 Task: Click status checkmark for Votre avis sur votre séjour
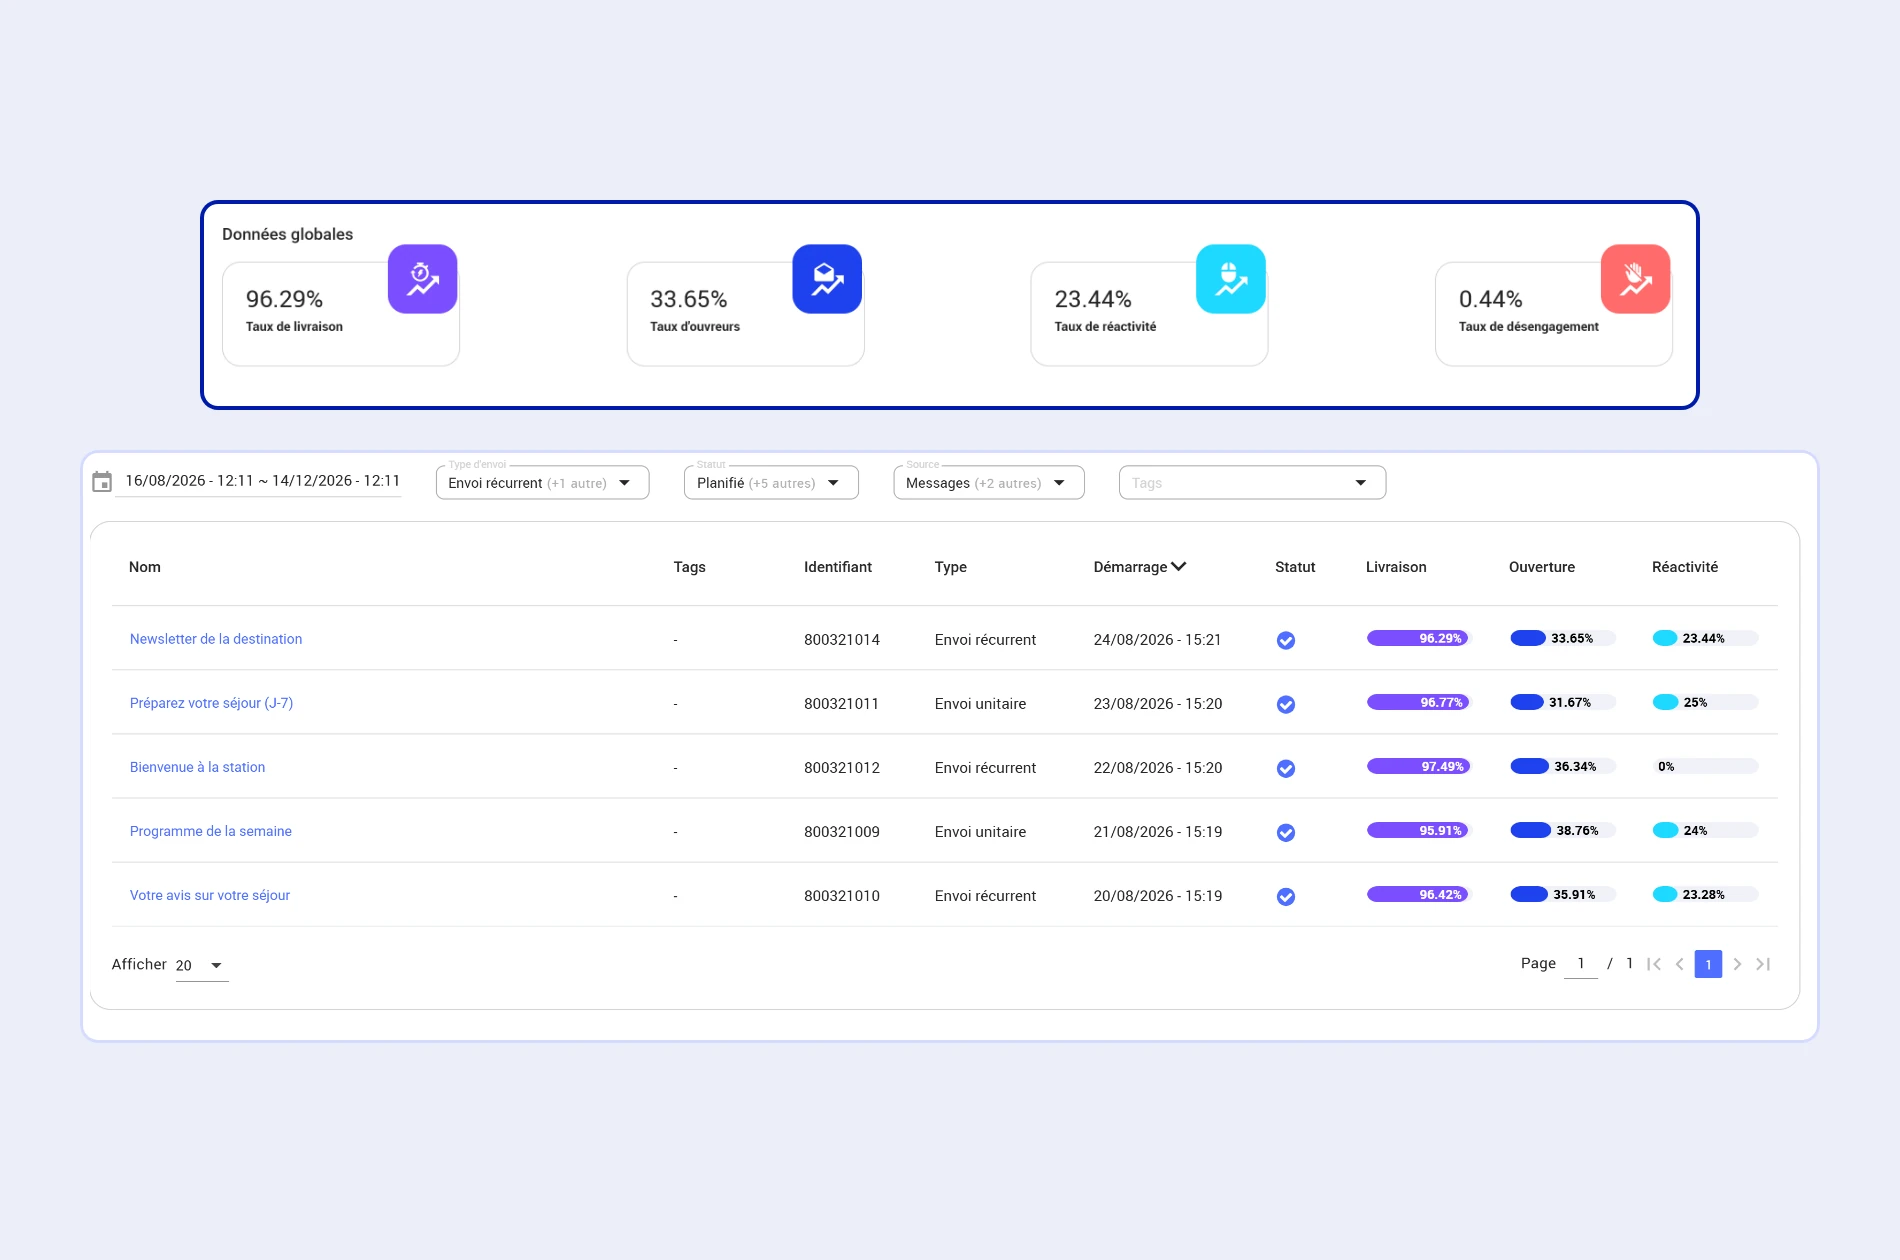click(x=1286, y=896)
